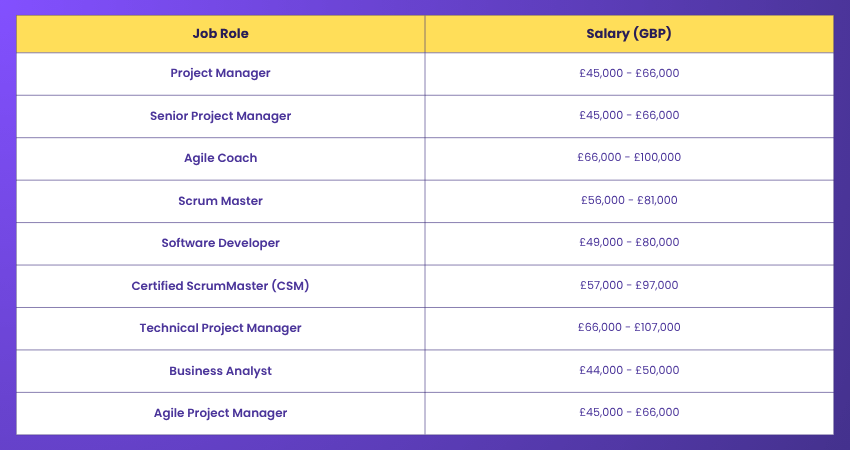
Task: Click the Job Role column header
Action: pos(220,33)
